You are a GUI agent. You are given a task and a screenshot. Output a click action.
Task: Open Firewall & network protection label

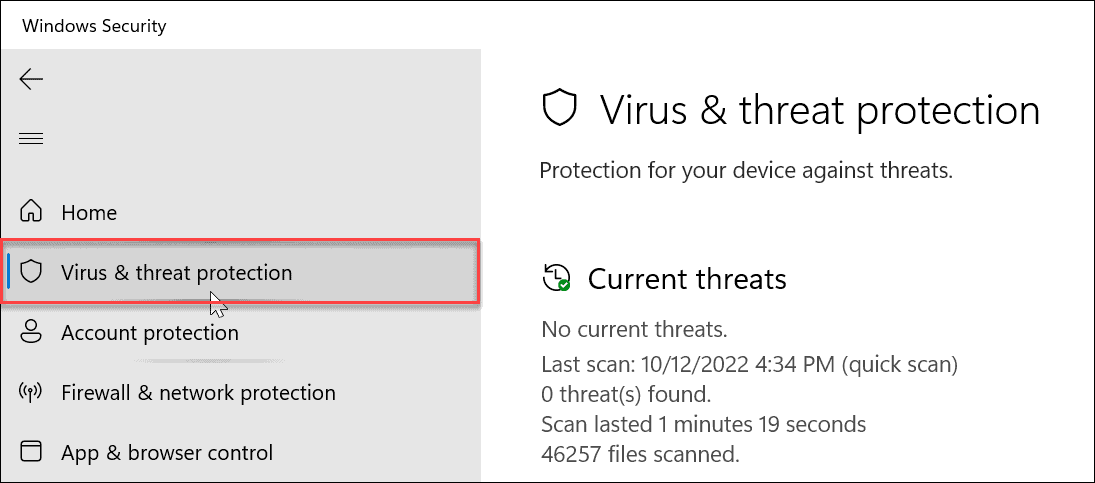coord(198,393)
